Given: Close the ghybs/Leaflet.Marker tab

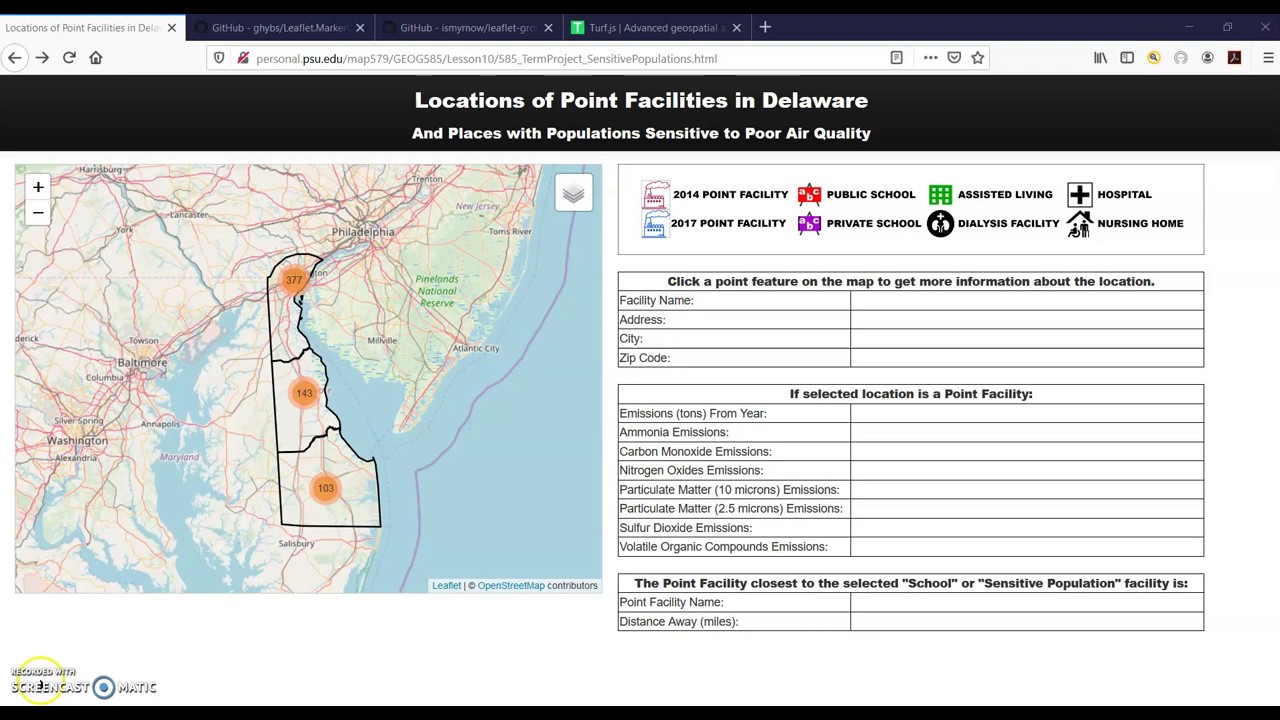Looking at the screenshot, I should (x=360, y=28).
